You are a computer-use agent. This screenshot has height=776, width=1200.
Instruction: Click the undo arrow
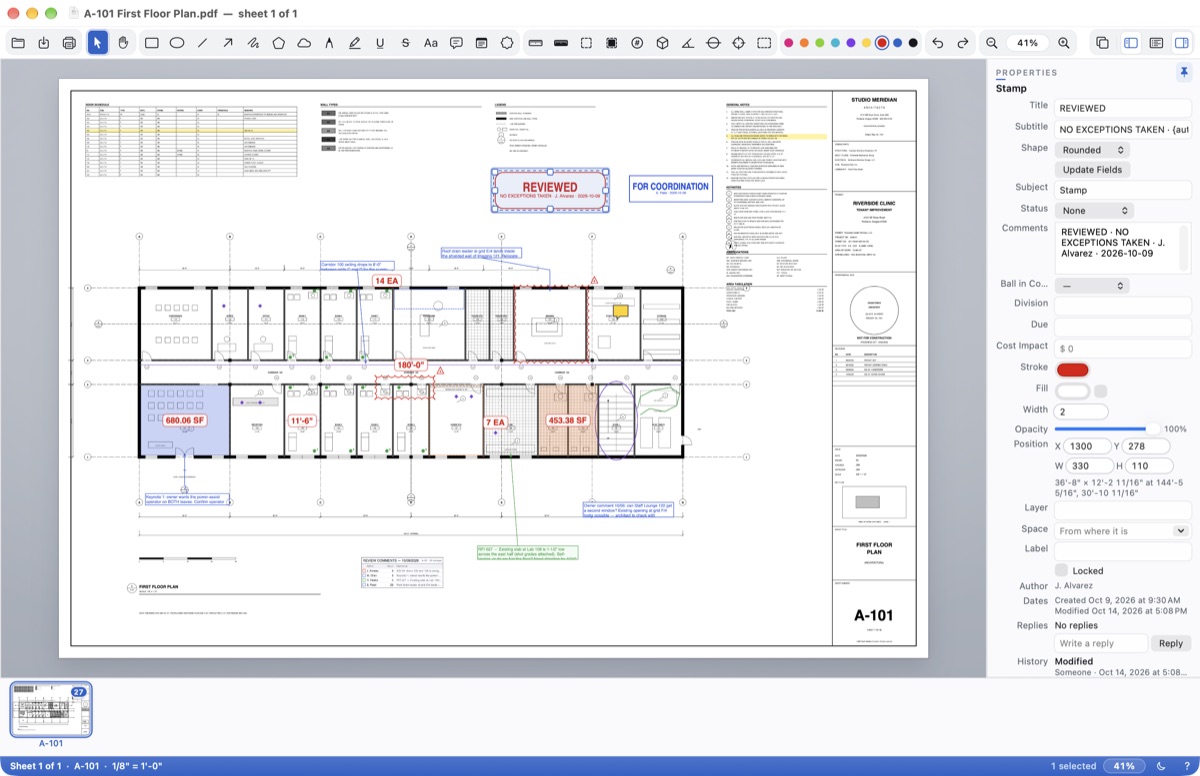pyautogui.click(x=937, y=43)
